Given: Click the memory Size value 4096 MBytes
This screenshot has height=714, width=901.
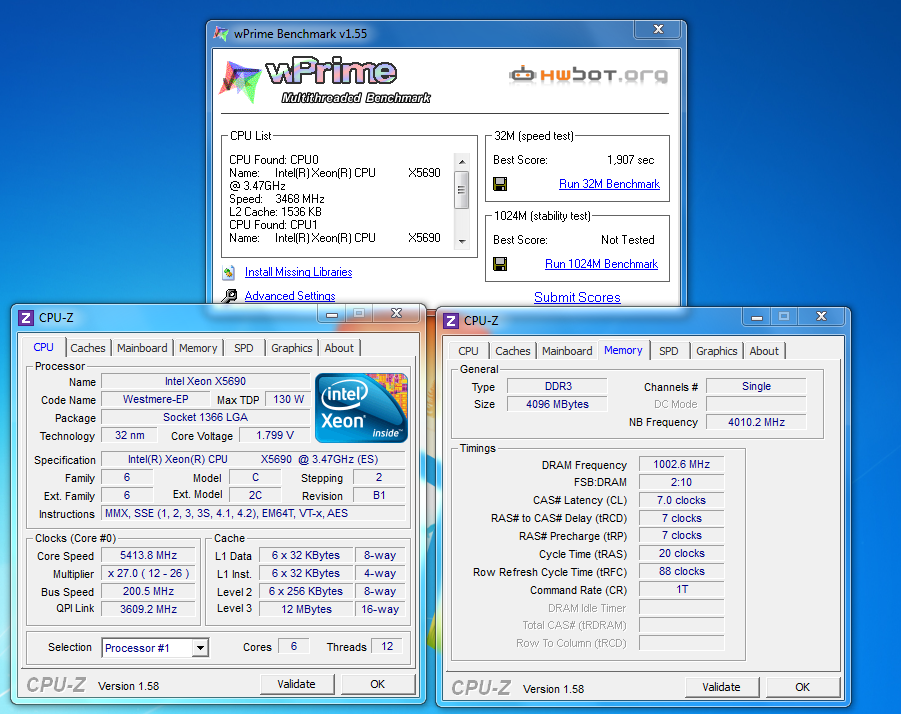Looking at the screenshot, I should 557,404.
